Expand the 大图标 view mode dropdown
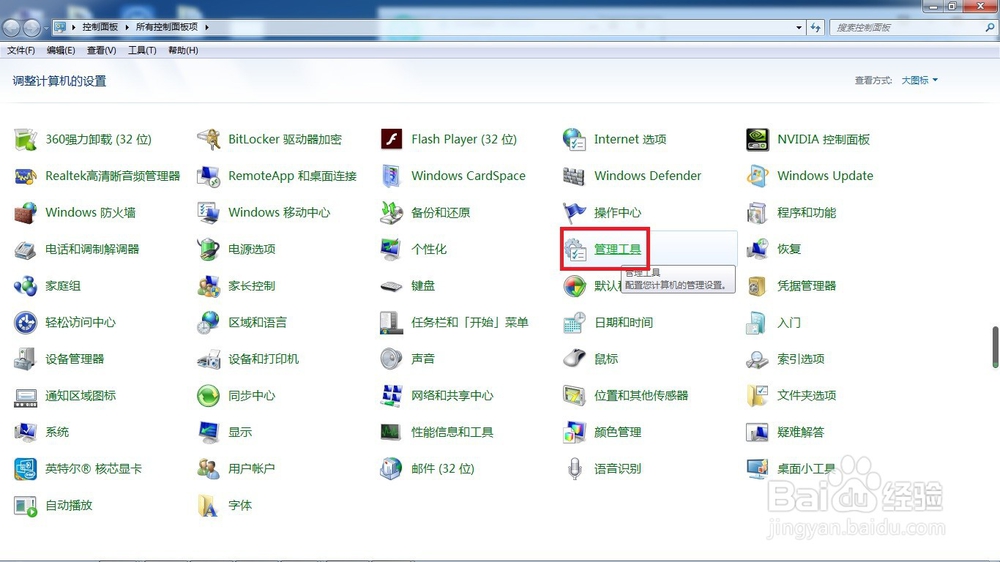This screenshot has width=1000, height=562. pos(919,80)
